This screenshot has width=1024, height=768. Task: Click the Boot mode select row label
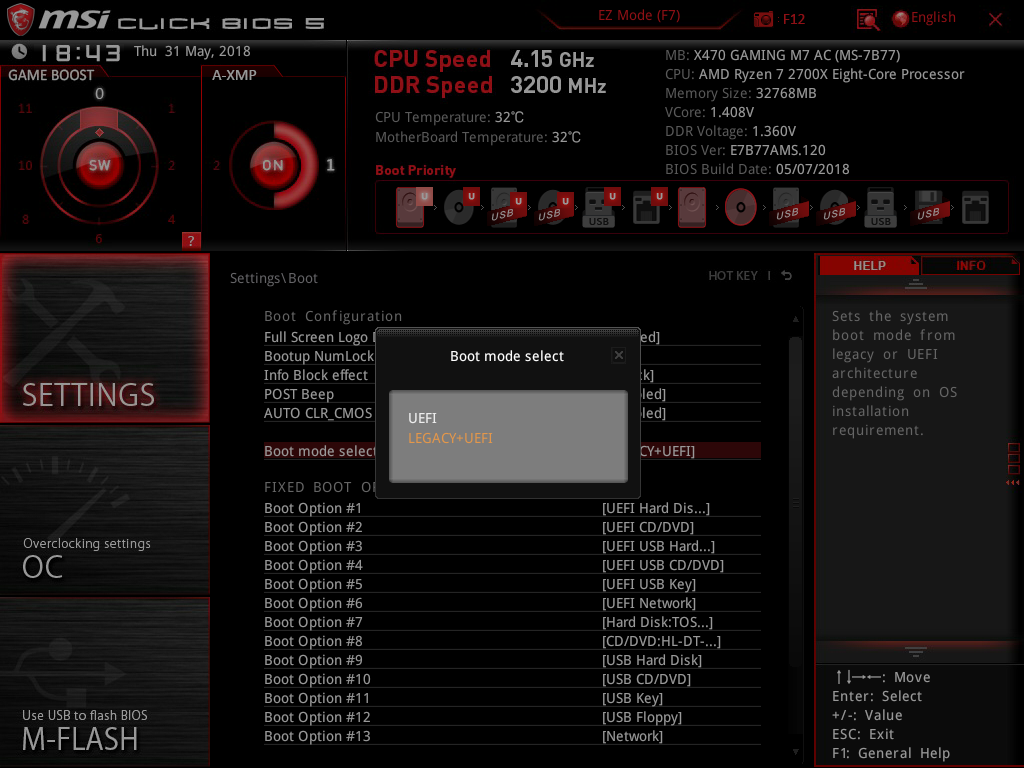click(x=319, y=451)
